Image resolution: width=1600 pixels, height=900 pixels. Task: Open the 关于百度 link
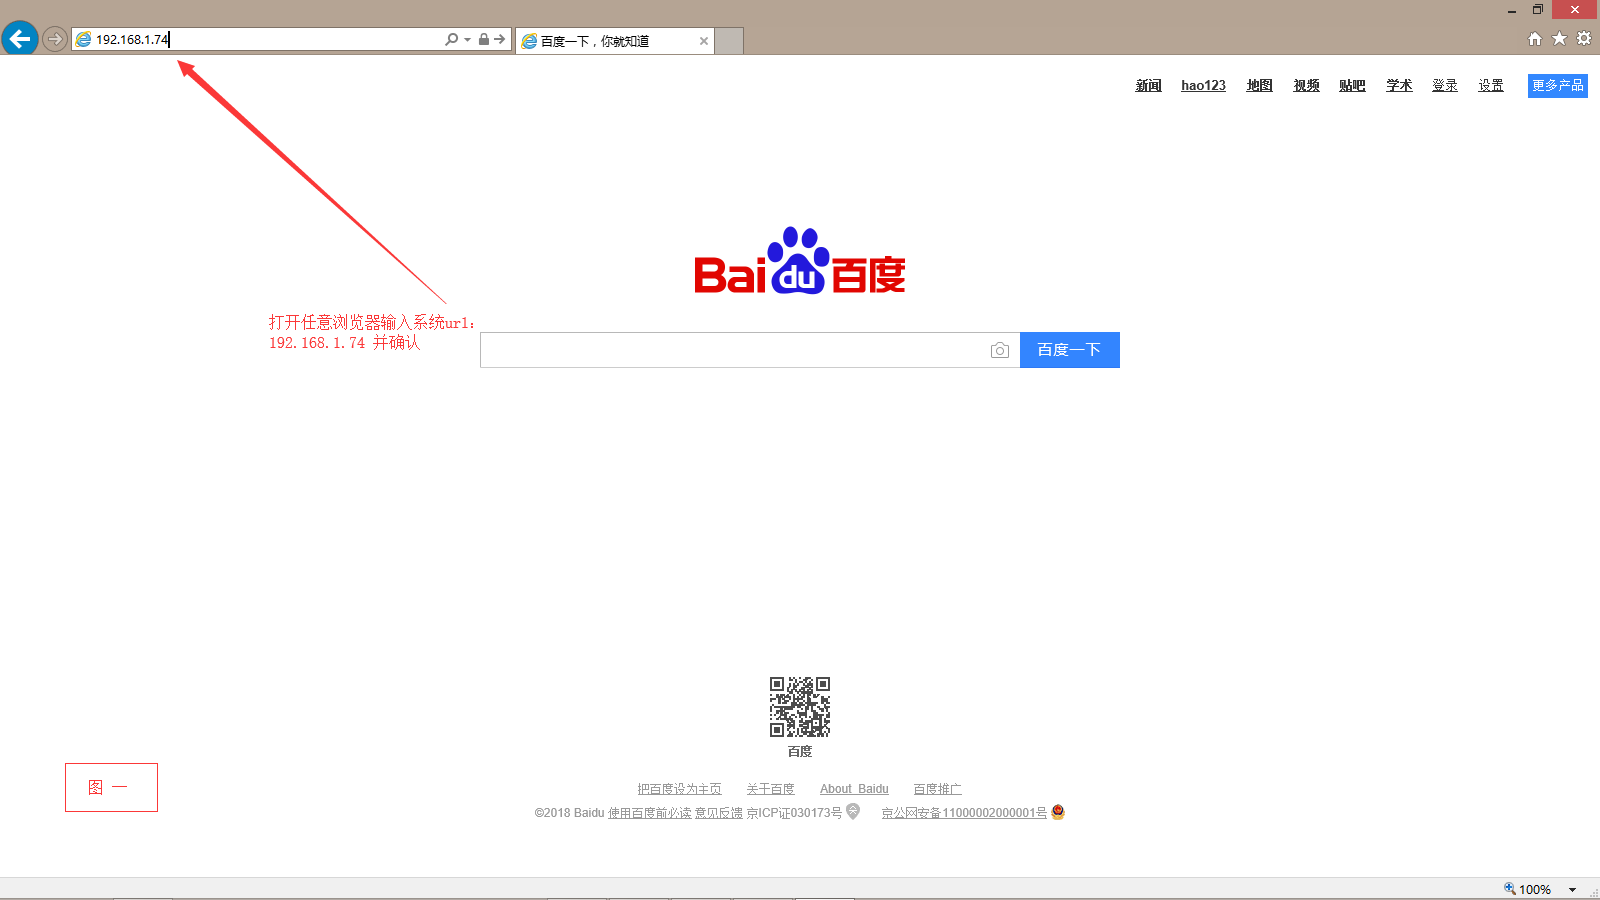(x=770, y=789)
